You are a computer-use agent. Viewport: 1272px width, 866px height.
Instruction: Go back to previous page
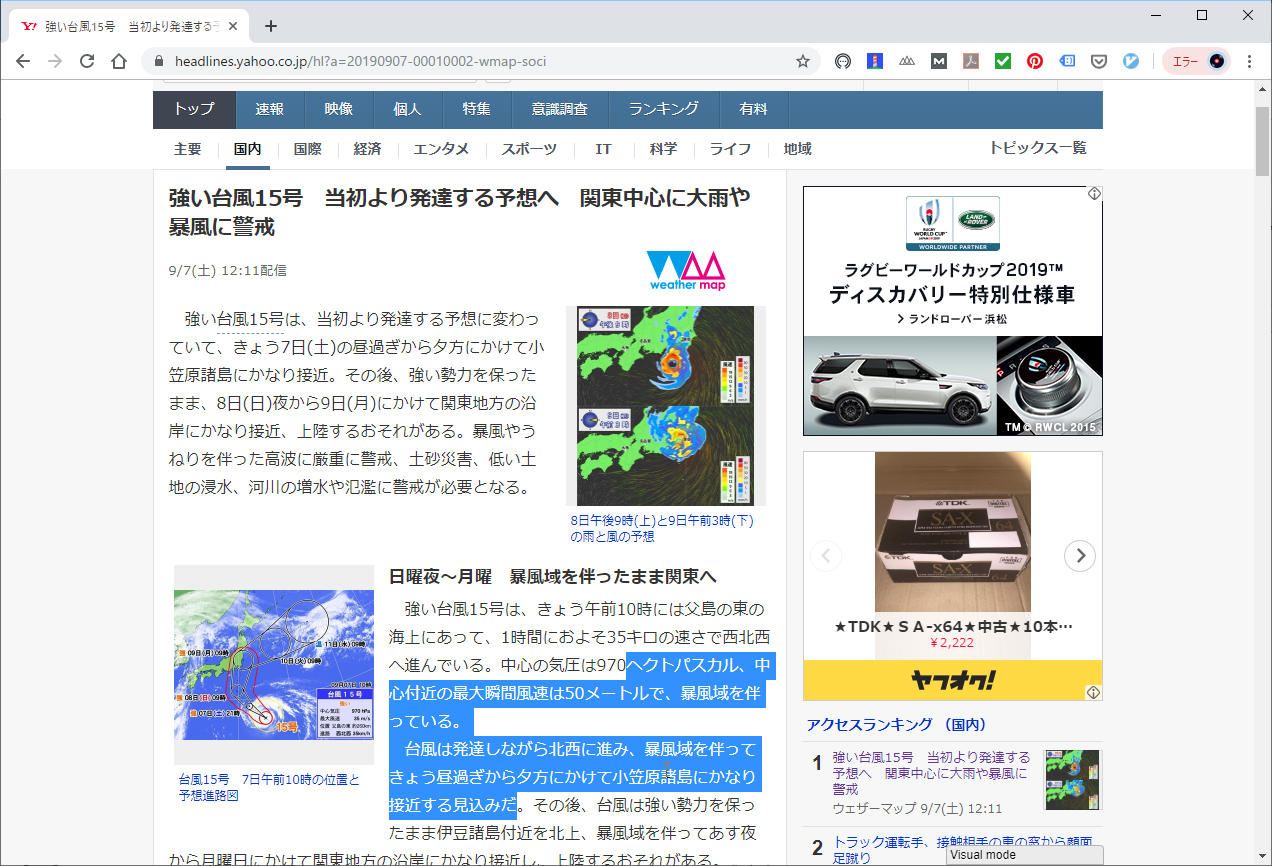tap(23, 61)
